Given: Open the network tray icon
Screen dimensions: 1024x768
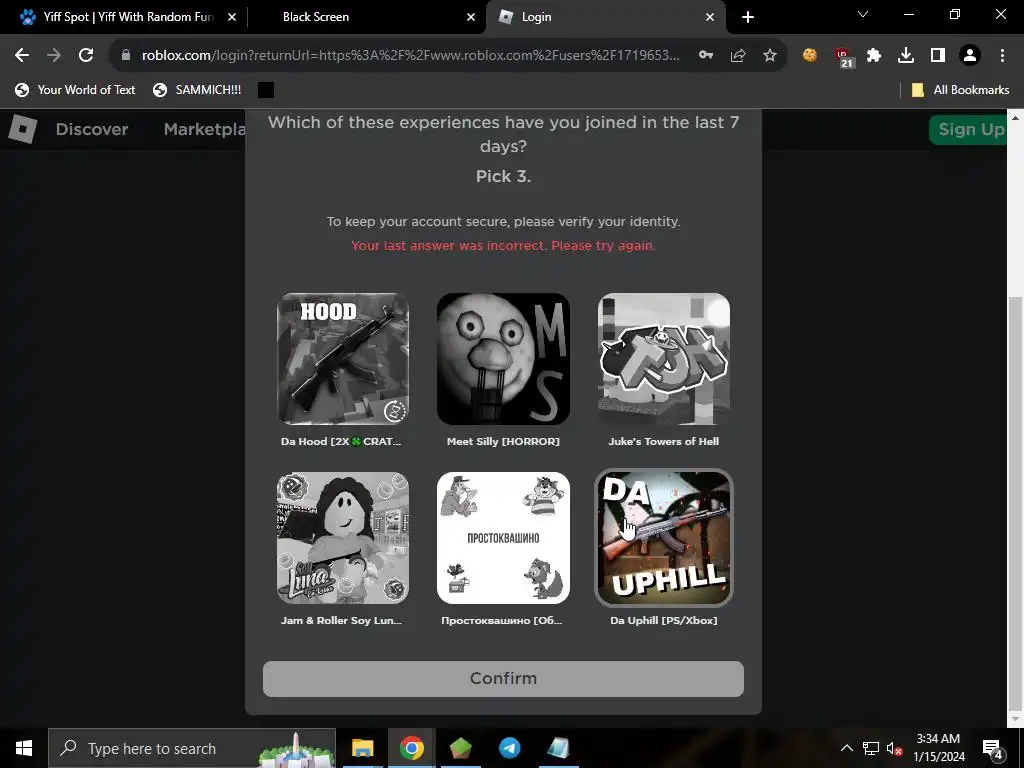Looking at the screenshot, I should point(871,748).
